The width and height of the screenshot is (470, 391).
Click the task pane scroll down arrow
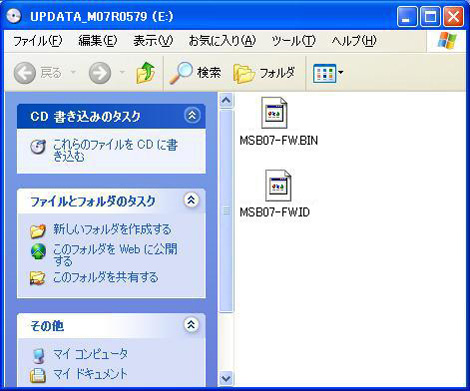click(x=226, y=378)
